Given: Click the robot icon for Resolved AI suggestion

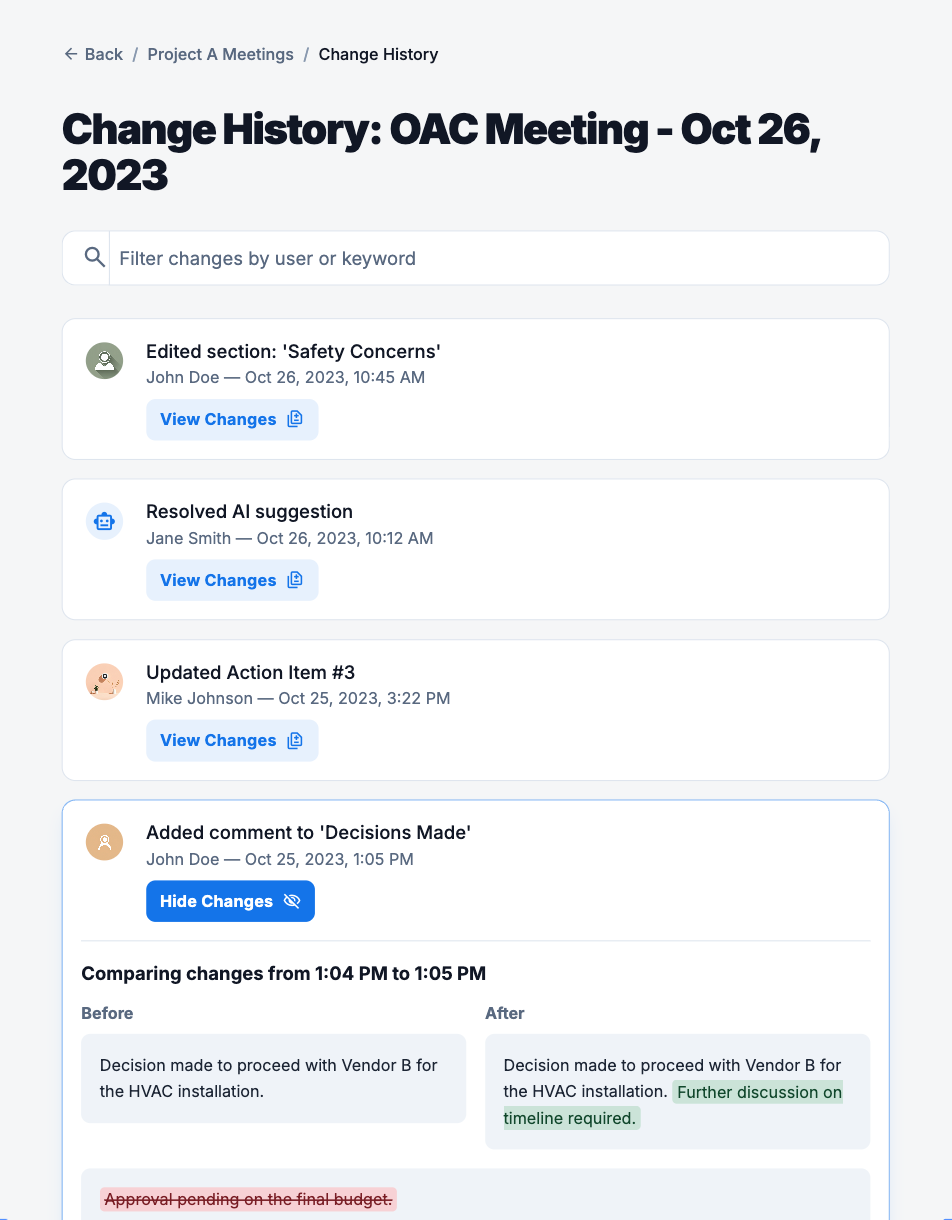Looking at the screenshot, I should click(x=104, y=521).
